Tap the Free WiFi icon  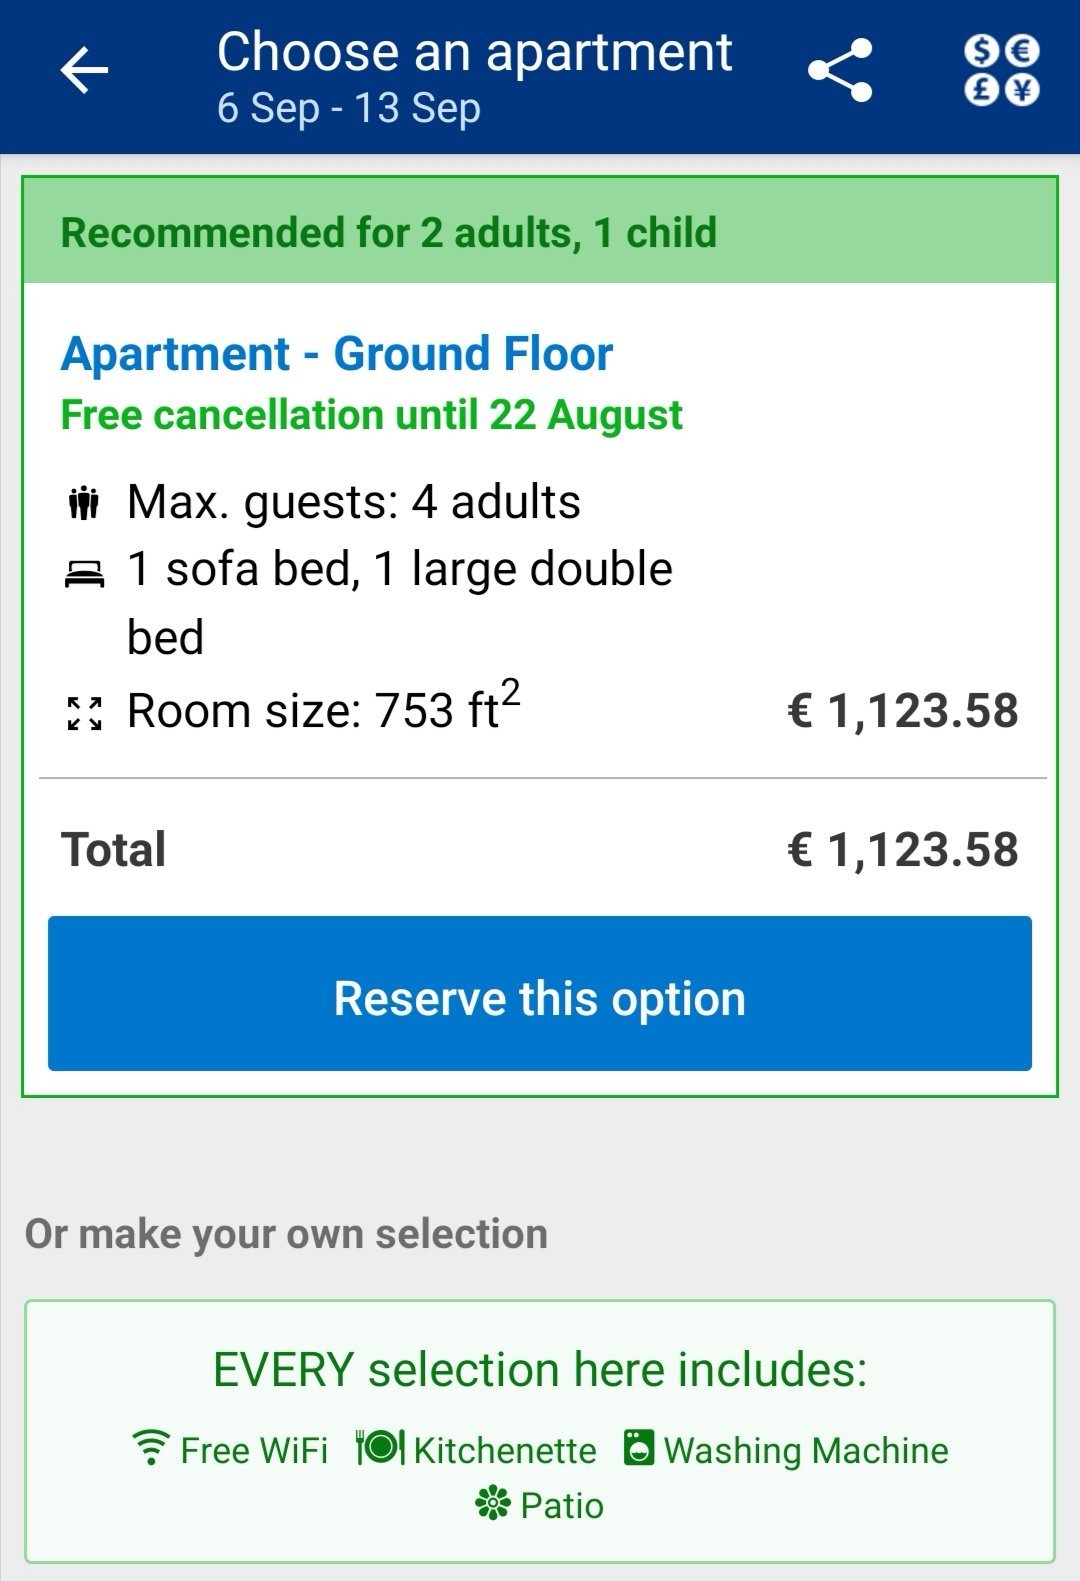151,1447
